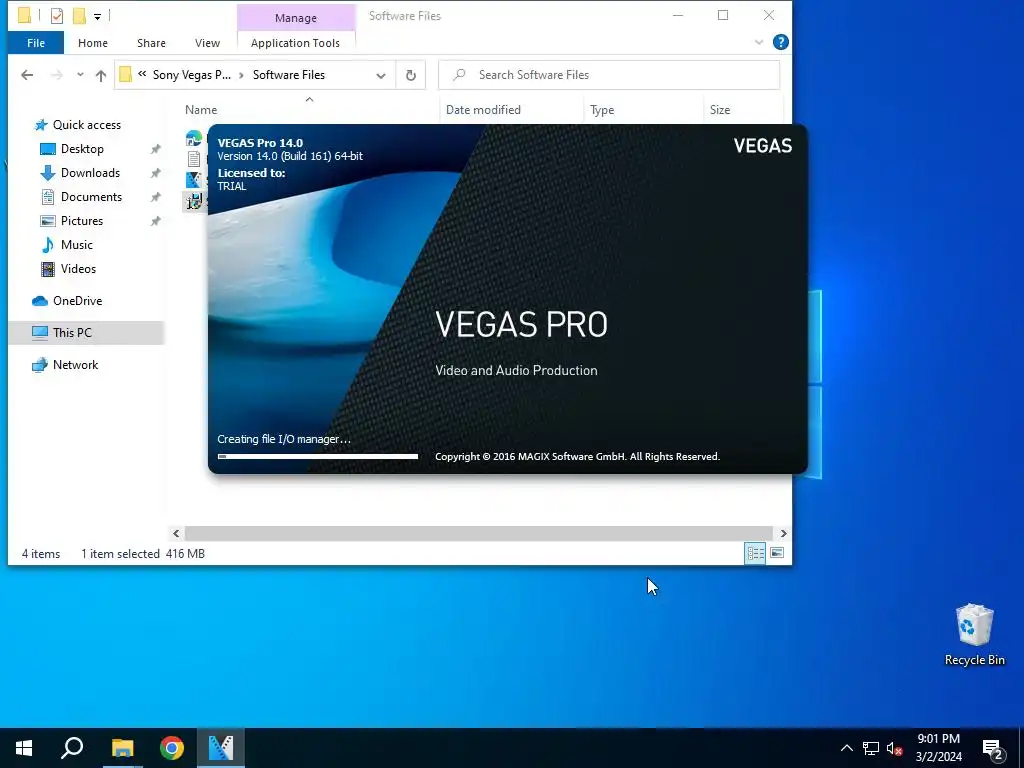Screen dimensions: 1024x768
Task: Sort files by Name column
Action: tap(200, 110)
